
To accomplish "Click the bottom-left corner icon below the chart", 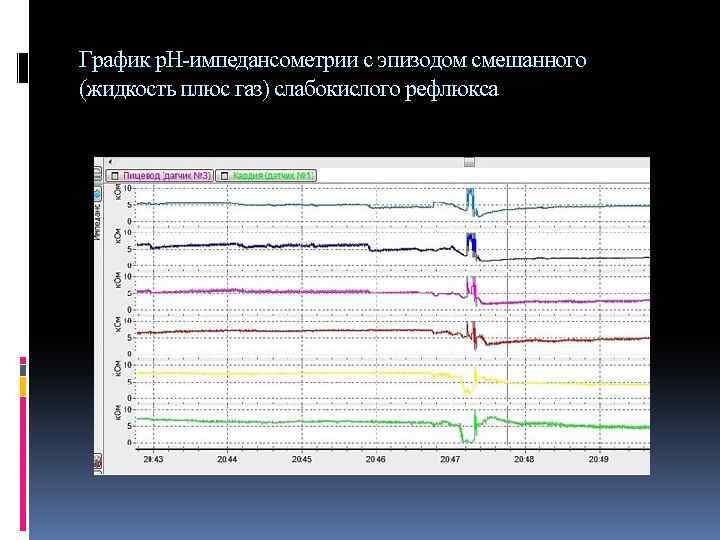I will pos(98,463).
